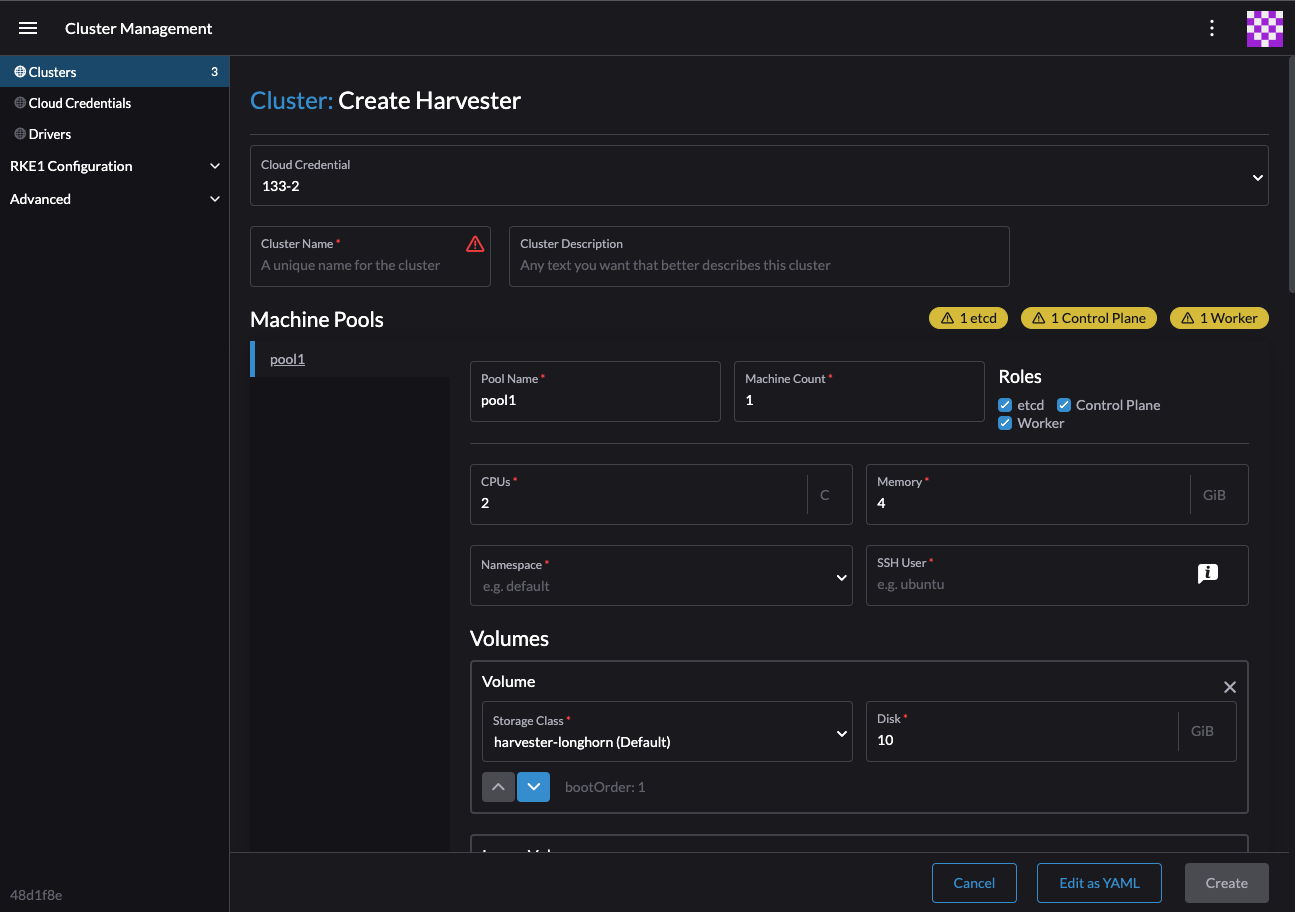This screenshot has width=1295, height=912.
Task: Open the user avatar menu
Action: coord(1265,28)
